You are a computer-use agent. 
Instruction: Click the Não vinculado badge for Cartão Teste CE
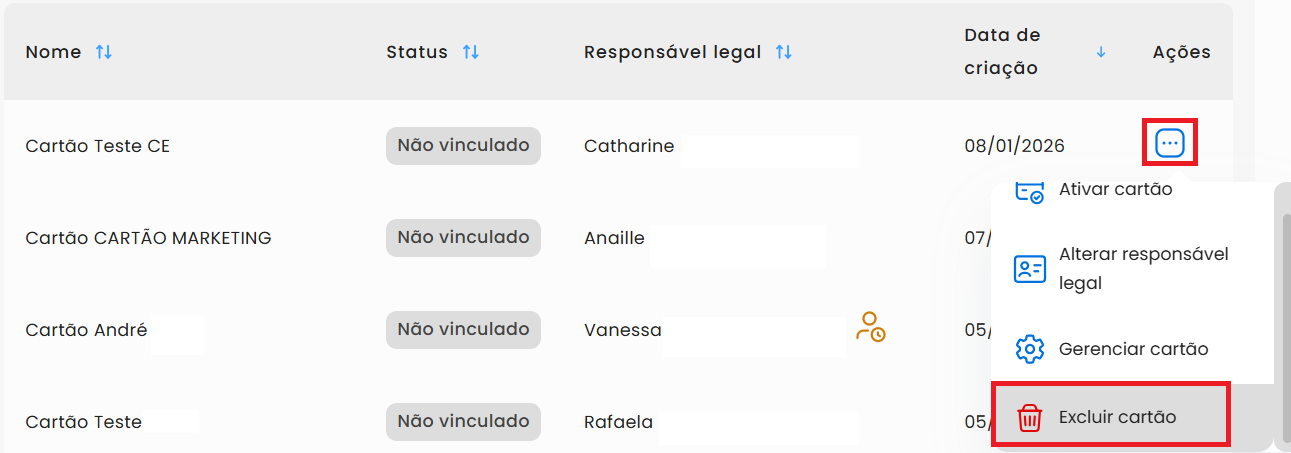coord(463,146)
